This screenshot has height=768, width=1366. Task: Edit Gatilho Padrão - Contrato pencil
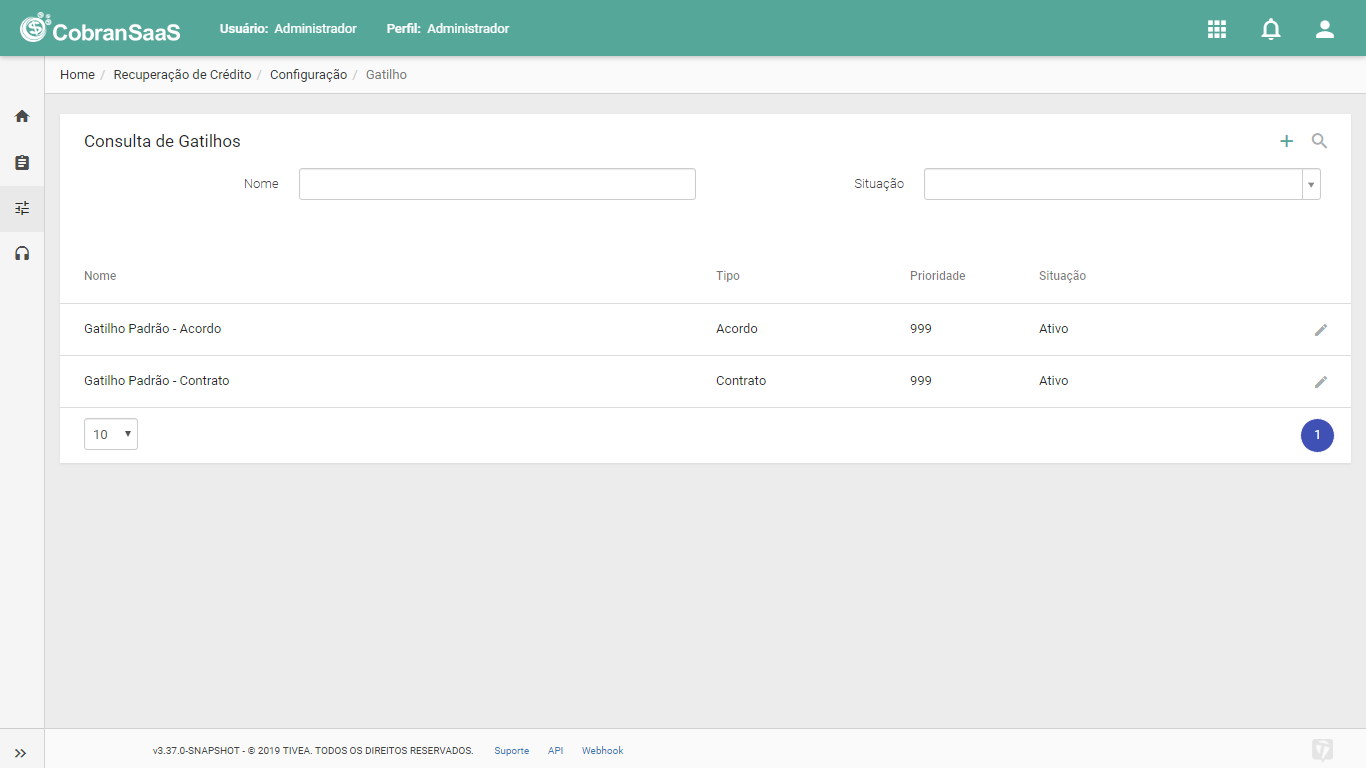(1321, 382)
